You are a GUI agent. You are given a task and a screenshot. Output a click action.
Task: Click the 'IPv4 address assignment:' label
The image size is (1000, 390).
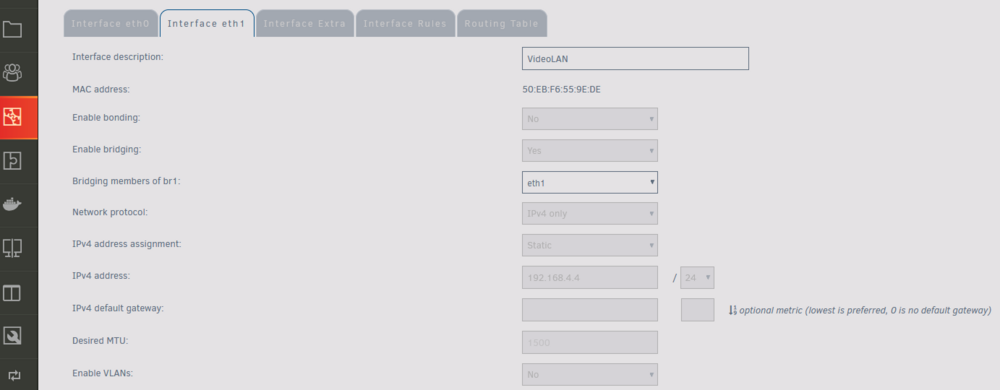click(x=127, y=244)
